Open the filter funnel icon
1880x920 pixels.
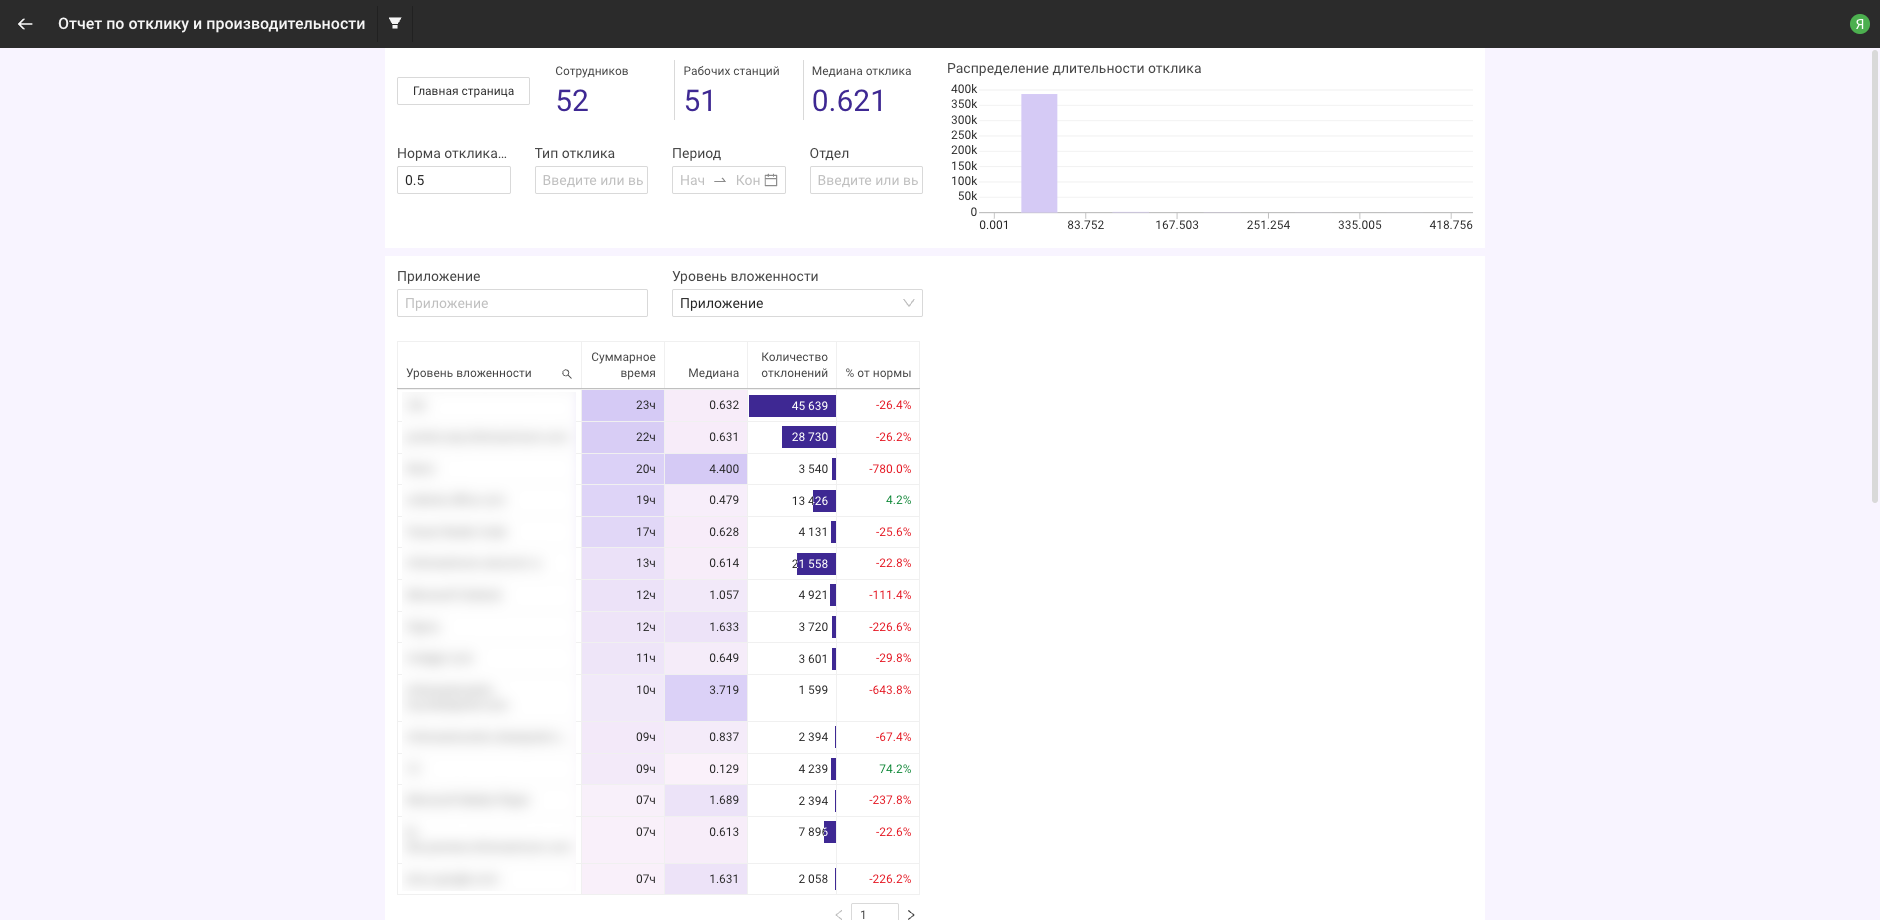tap(395, 23)
